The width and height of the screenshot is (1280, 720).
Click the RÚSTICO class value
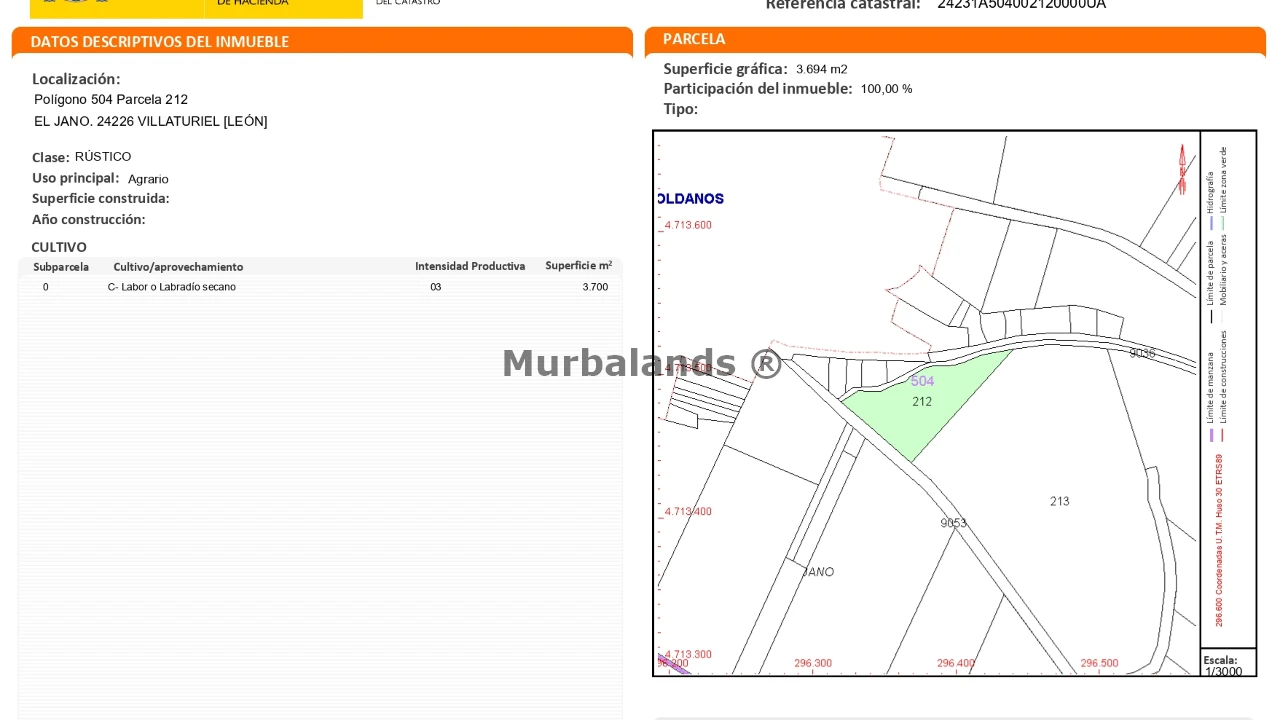[103, 157]
